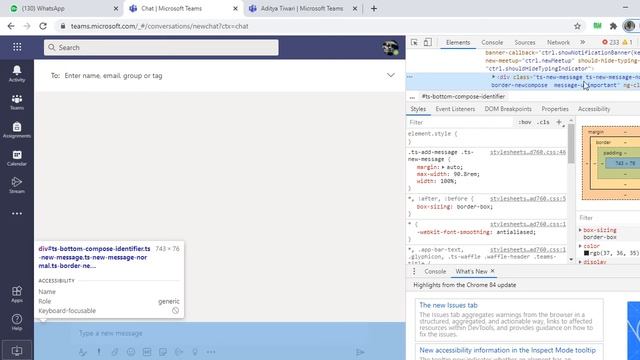Switch to DevTools Console top tab
Screen dimensions: 640x360
[492, 42]
